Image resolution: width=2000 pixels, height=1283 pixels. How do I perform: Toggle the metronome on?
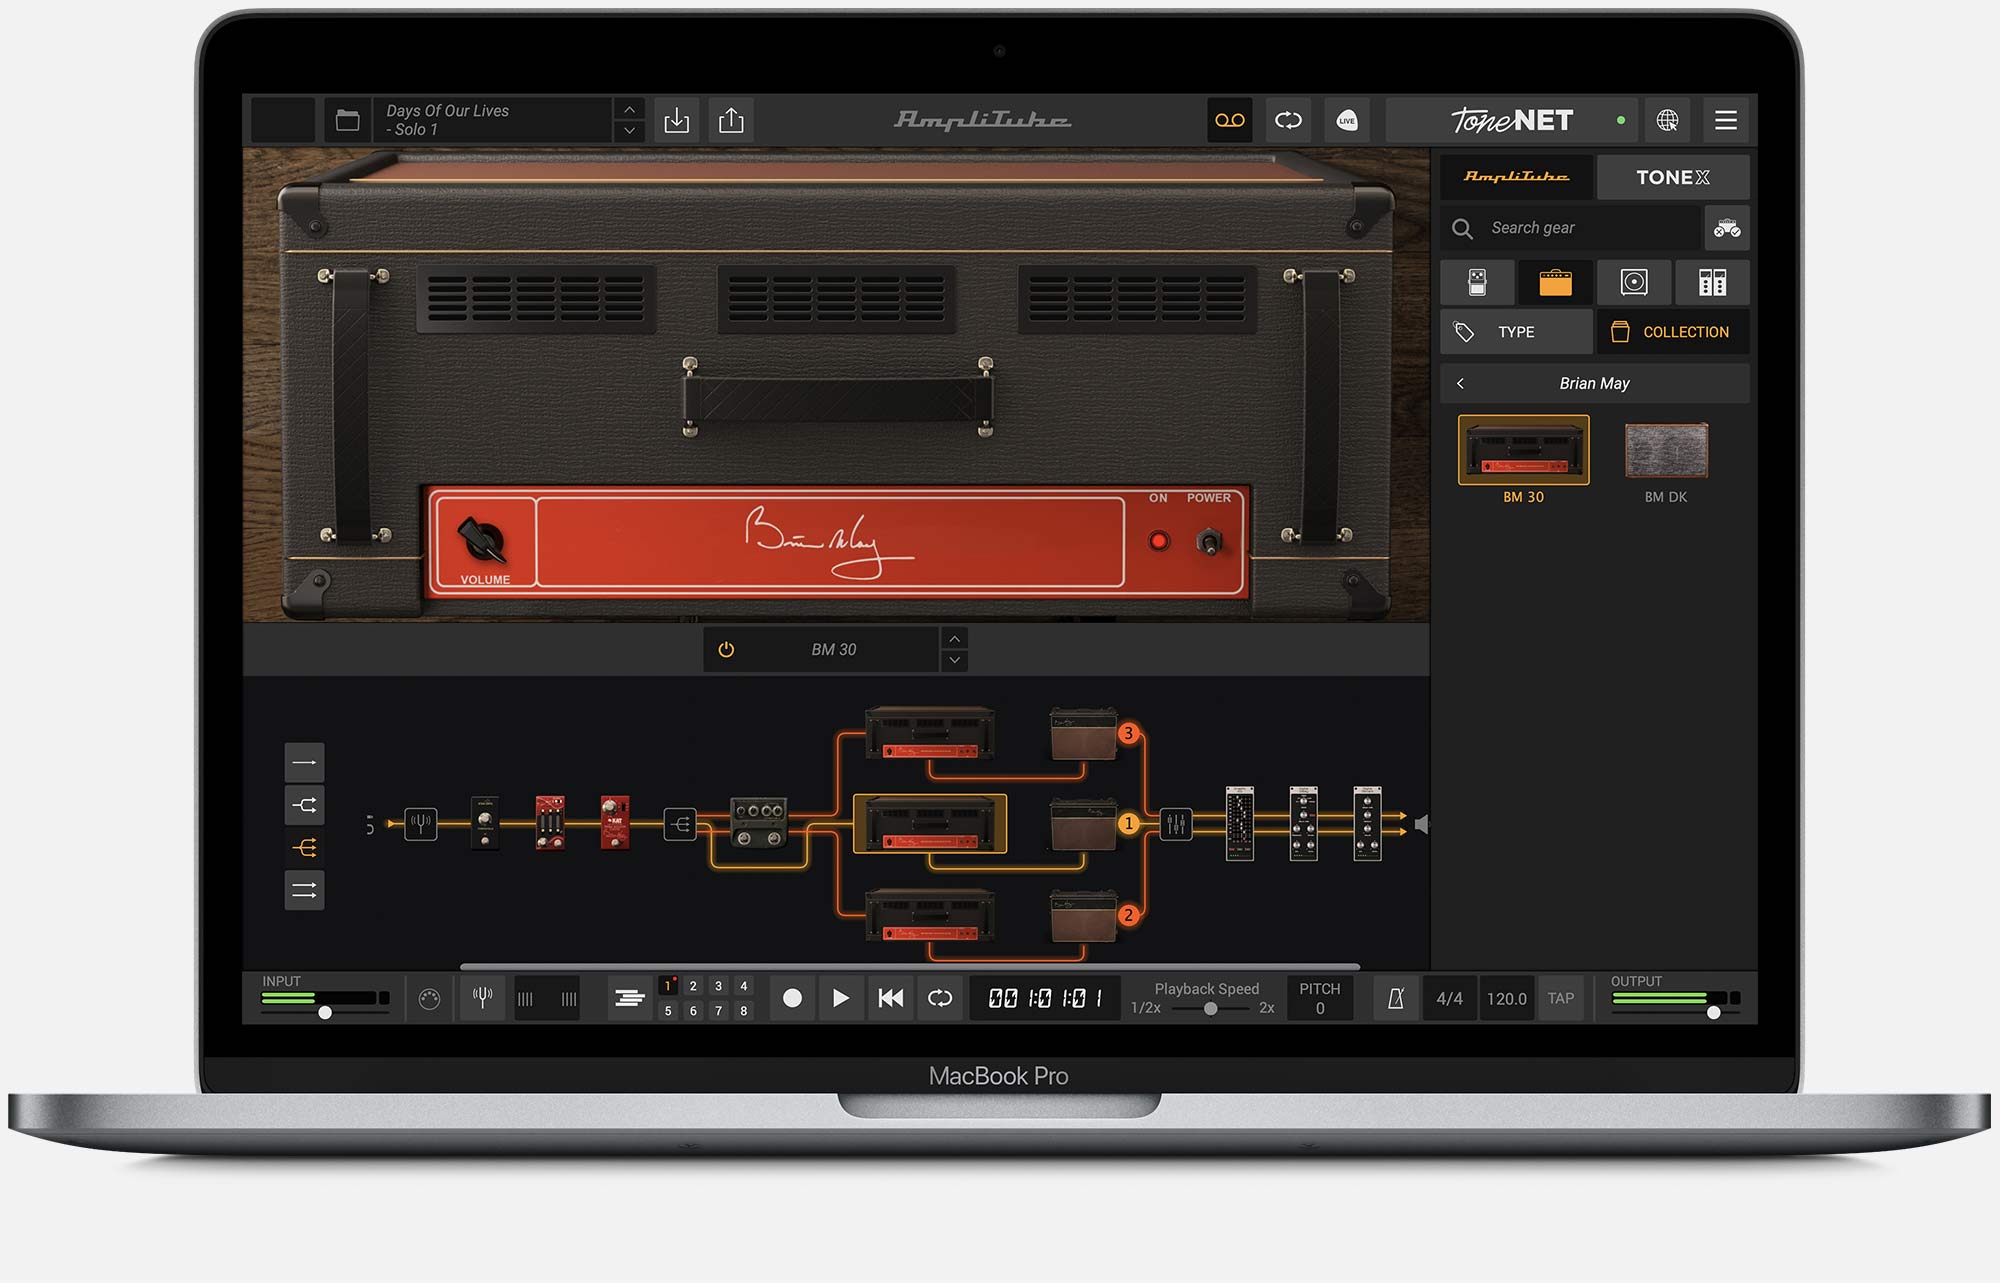click(x=1396, y=998)
